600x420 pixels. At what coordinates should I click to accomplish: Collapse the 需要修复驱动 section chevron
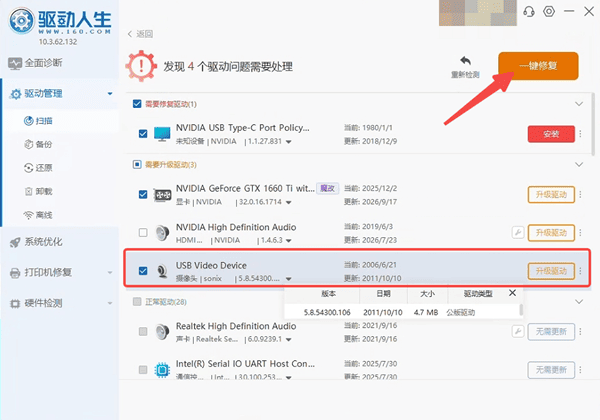click(x=579, y=104)
